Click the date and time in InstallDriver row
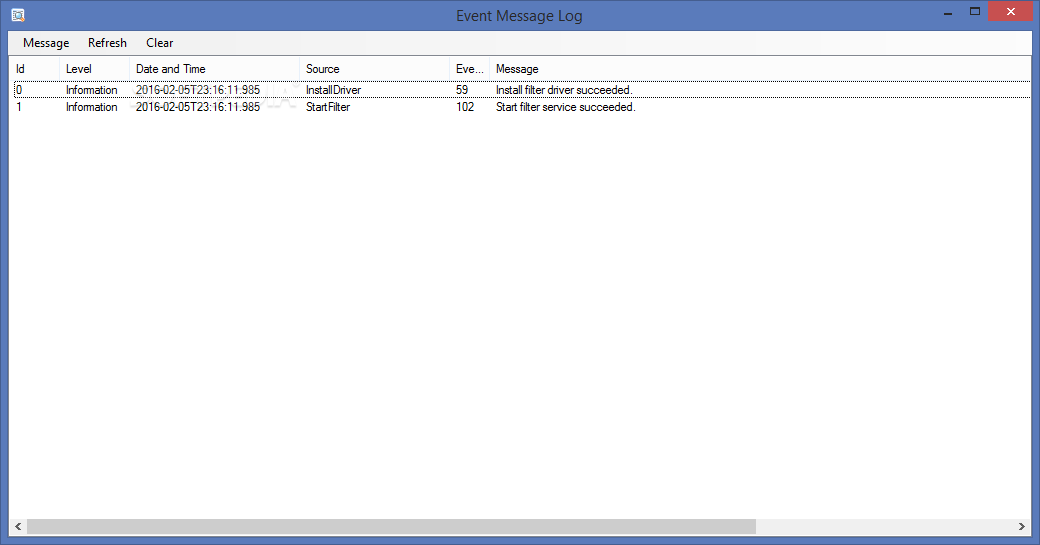 [198, 90]
